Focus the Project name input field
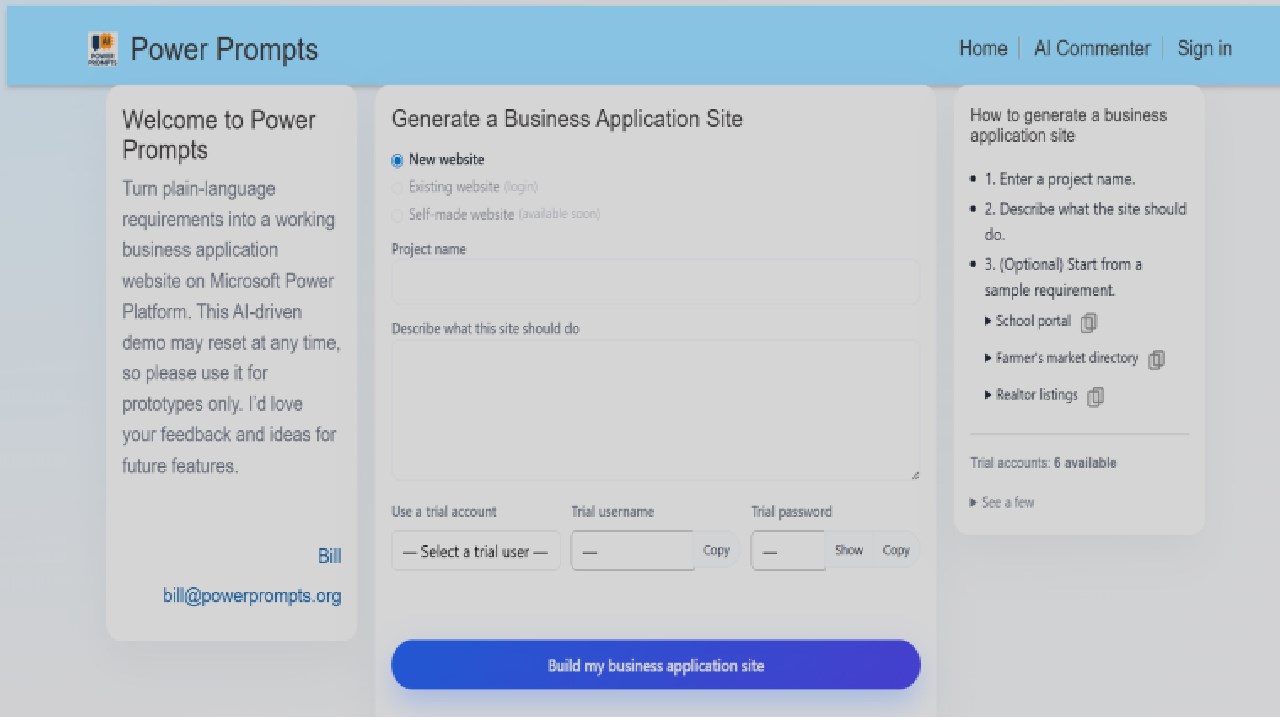The image size is (1280, 720). (x=656, y=282)
